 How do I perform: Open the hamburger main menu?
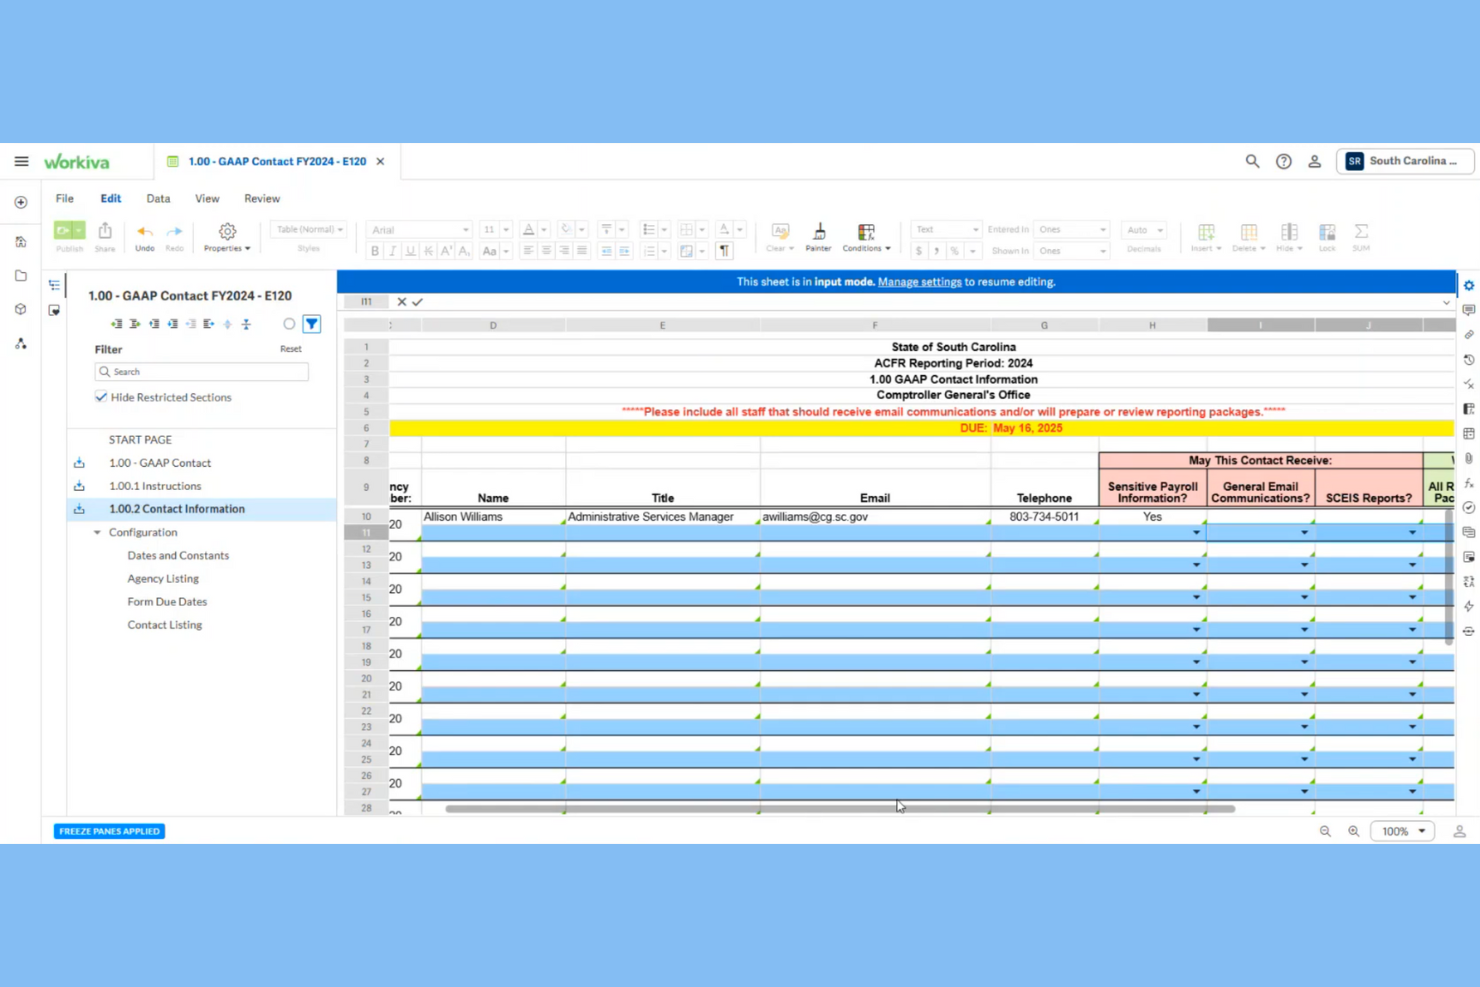click(x=21, y=161)
